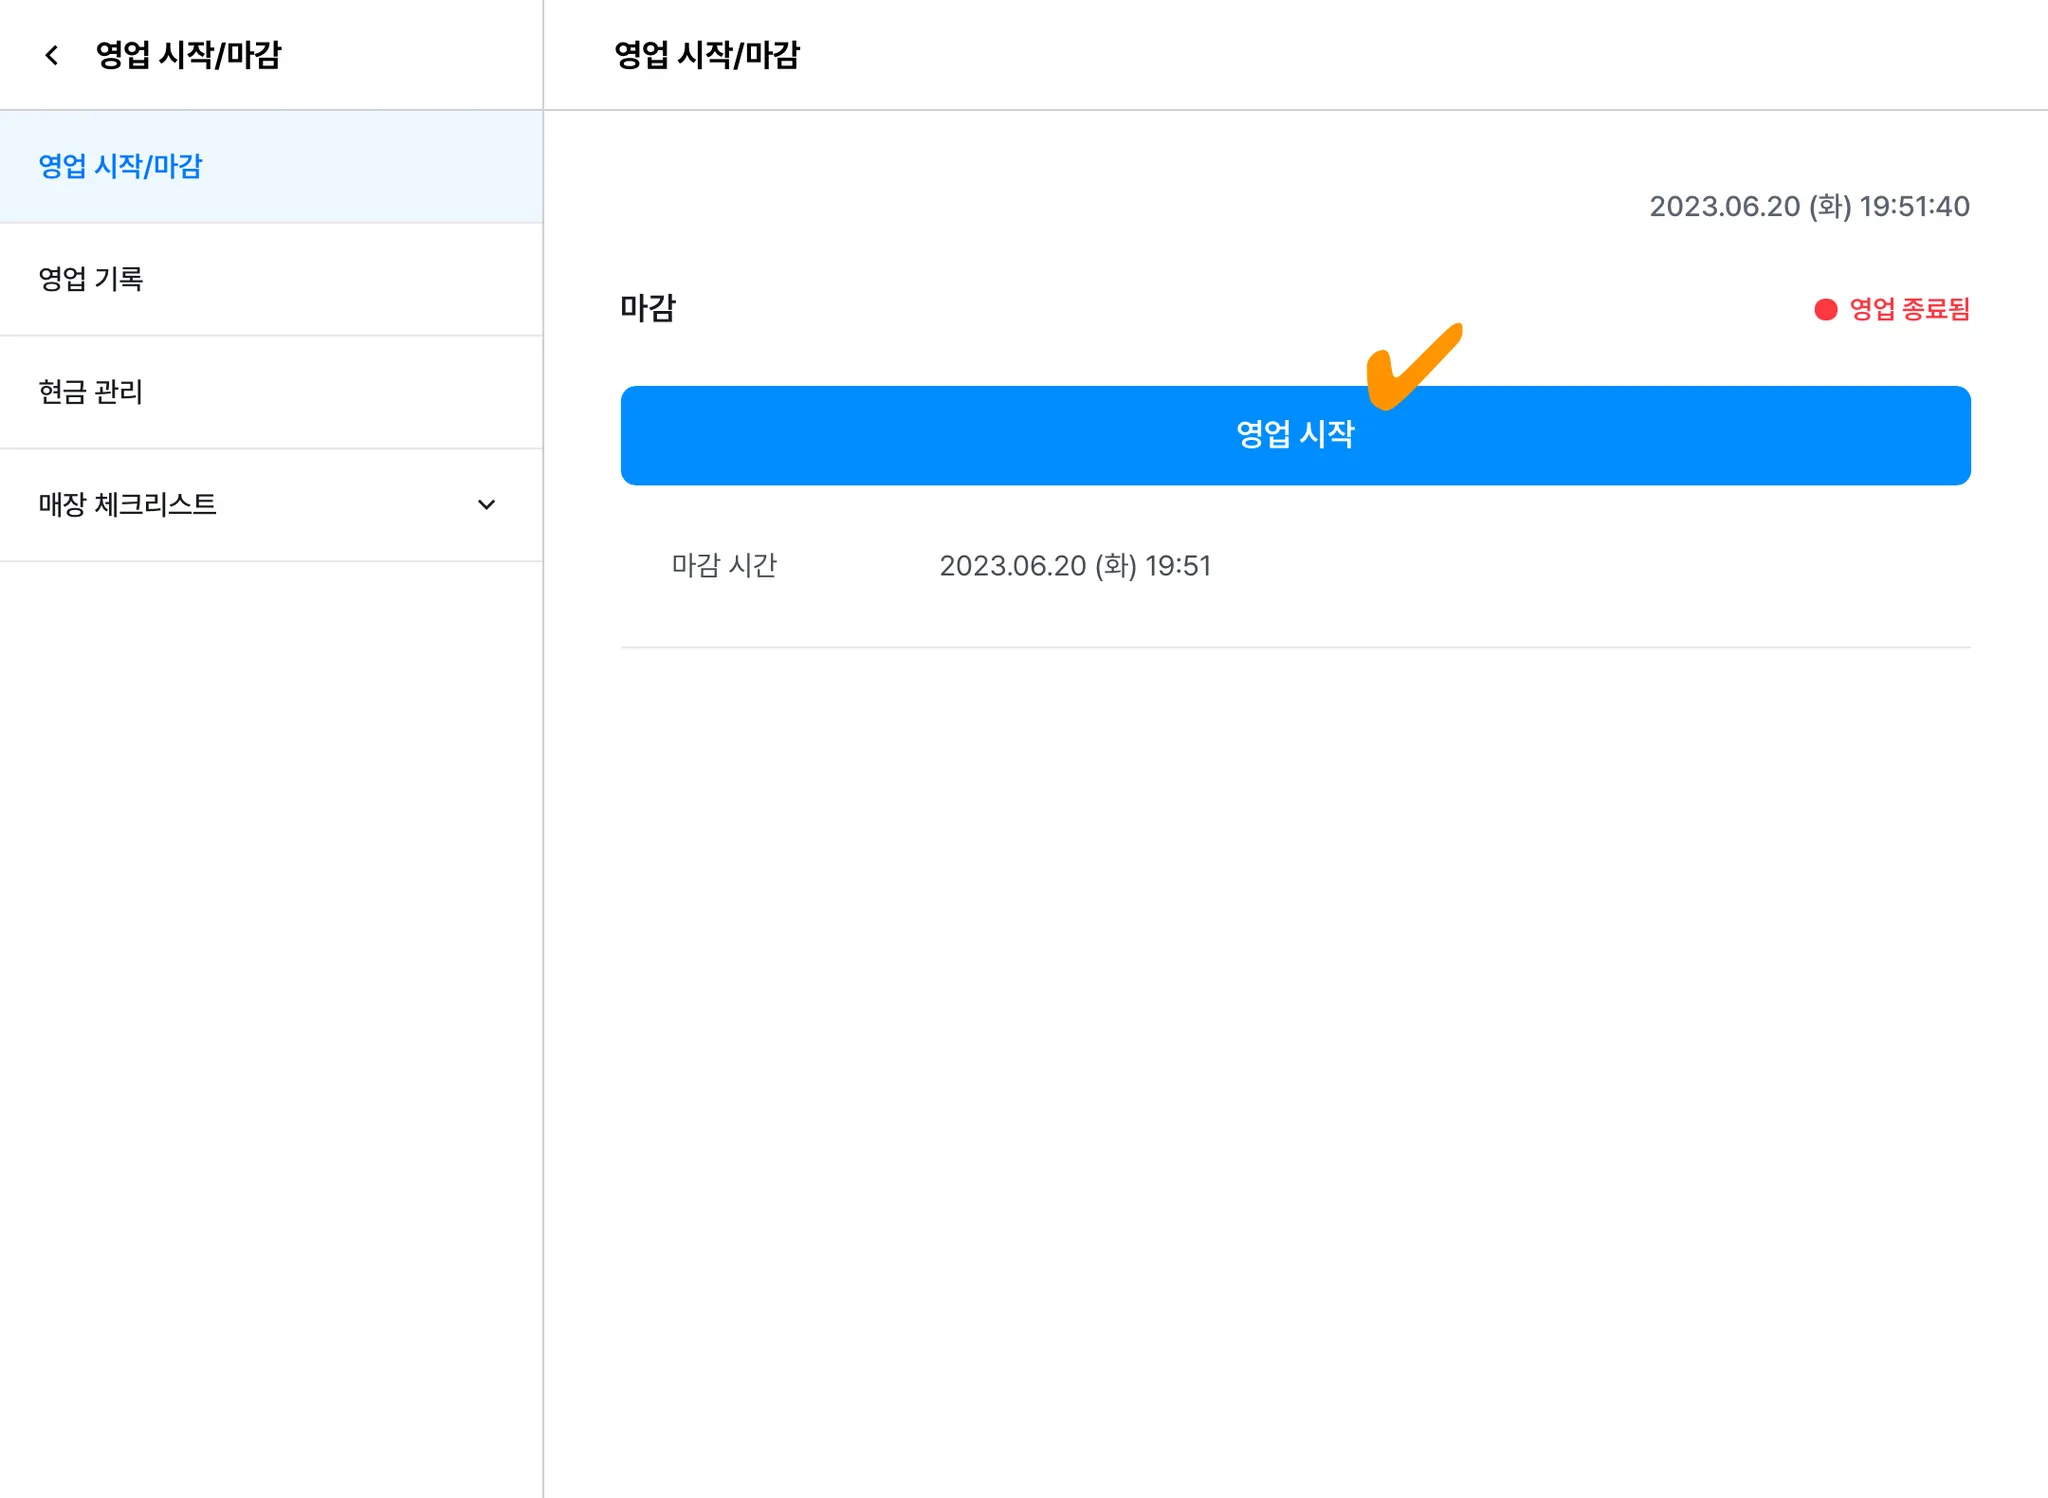Click the empty sidebar area below 매장 체크리스트
The image size is (2048, 1498).
(x=270, y=1000)
